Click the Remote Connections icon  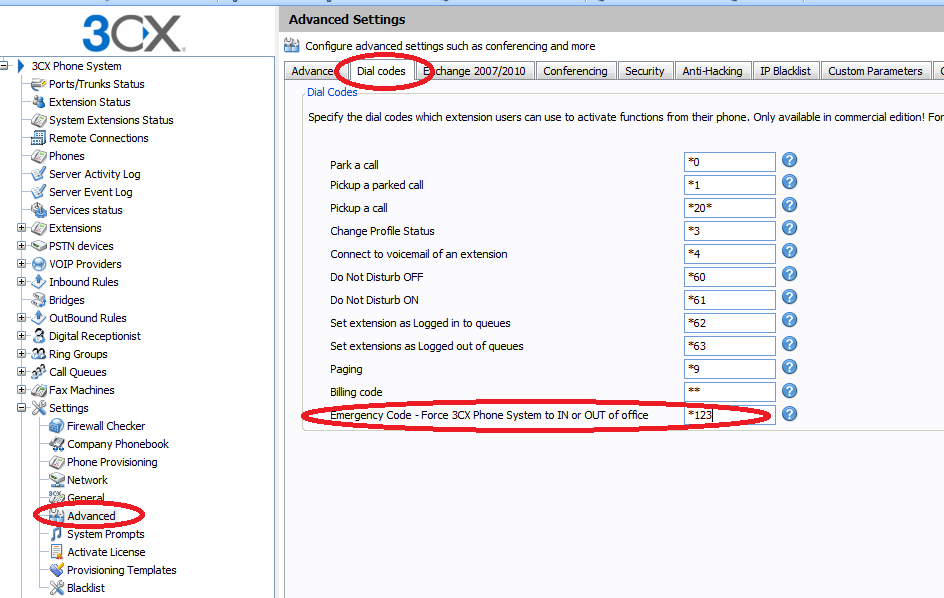point(39,138)
